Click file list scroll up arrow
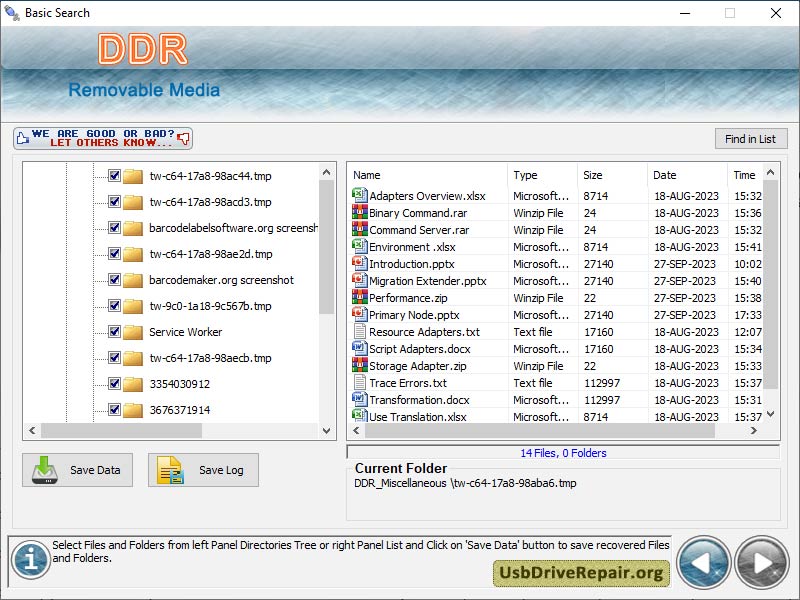800x600 pixels. click(771, 172)
